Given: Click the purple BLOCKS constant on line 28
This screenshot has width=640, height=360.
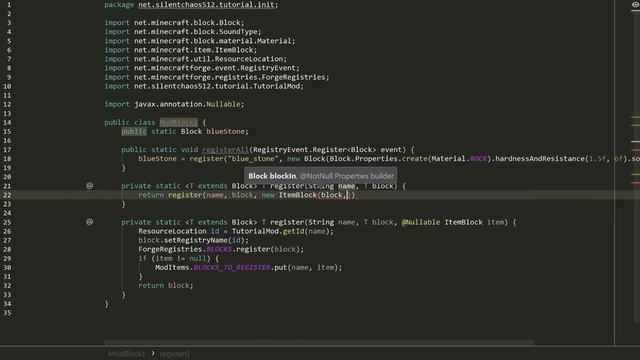Looking at the screenshot, I should tap(219, 249).
